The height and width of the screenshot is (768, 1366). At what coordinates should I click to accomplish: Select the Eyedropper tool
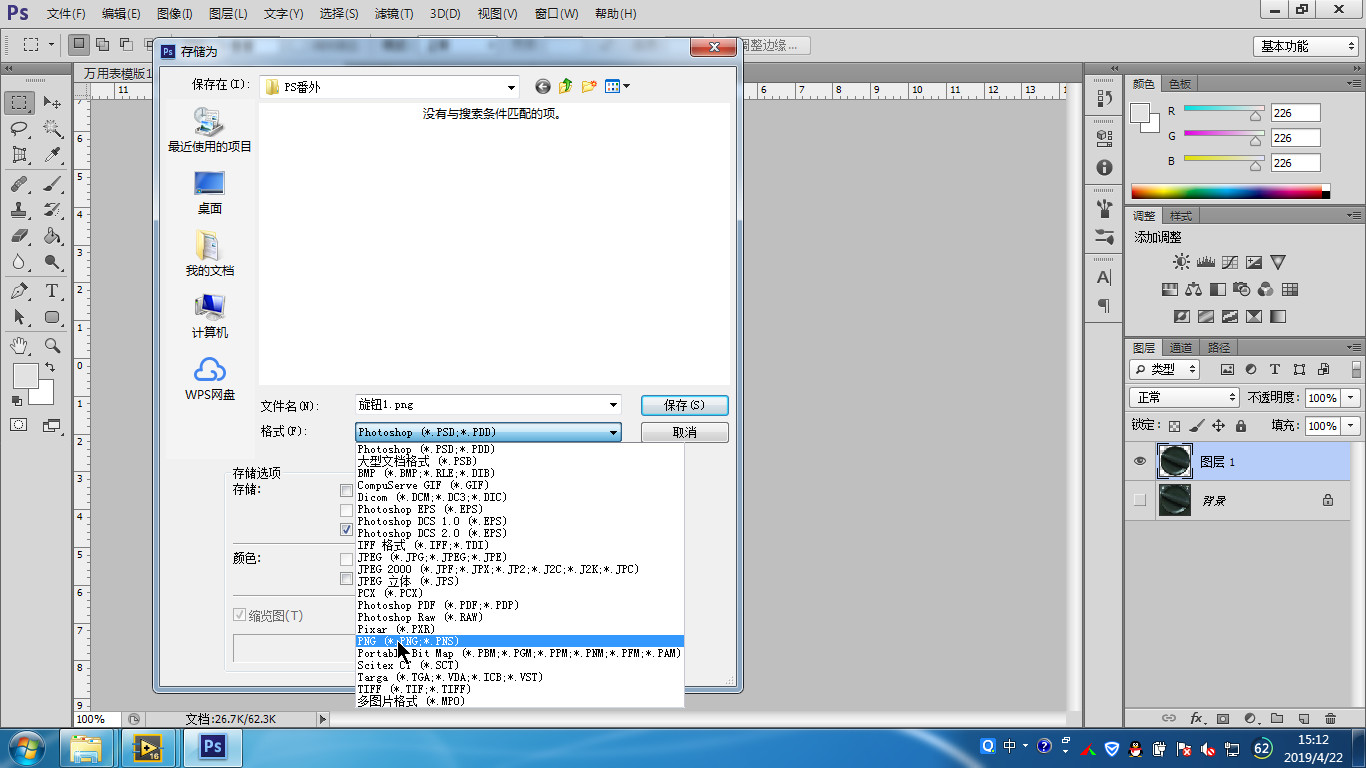coord(52,155)
